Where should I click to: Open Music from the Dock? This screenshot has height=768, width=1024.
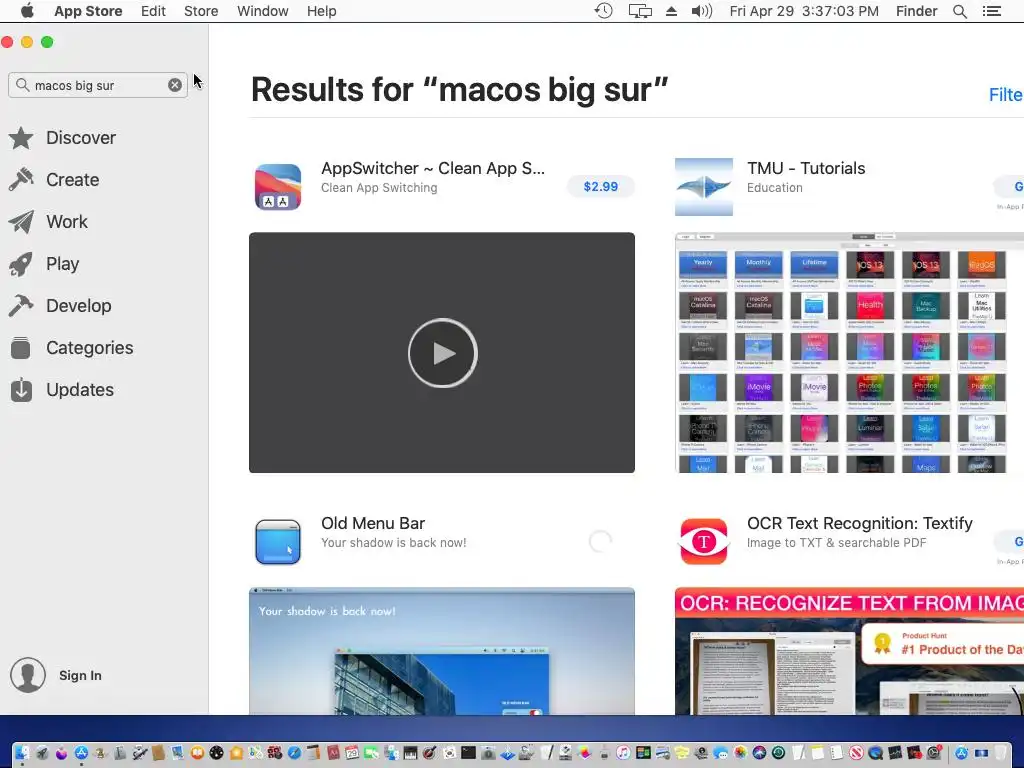pos(624,753)
